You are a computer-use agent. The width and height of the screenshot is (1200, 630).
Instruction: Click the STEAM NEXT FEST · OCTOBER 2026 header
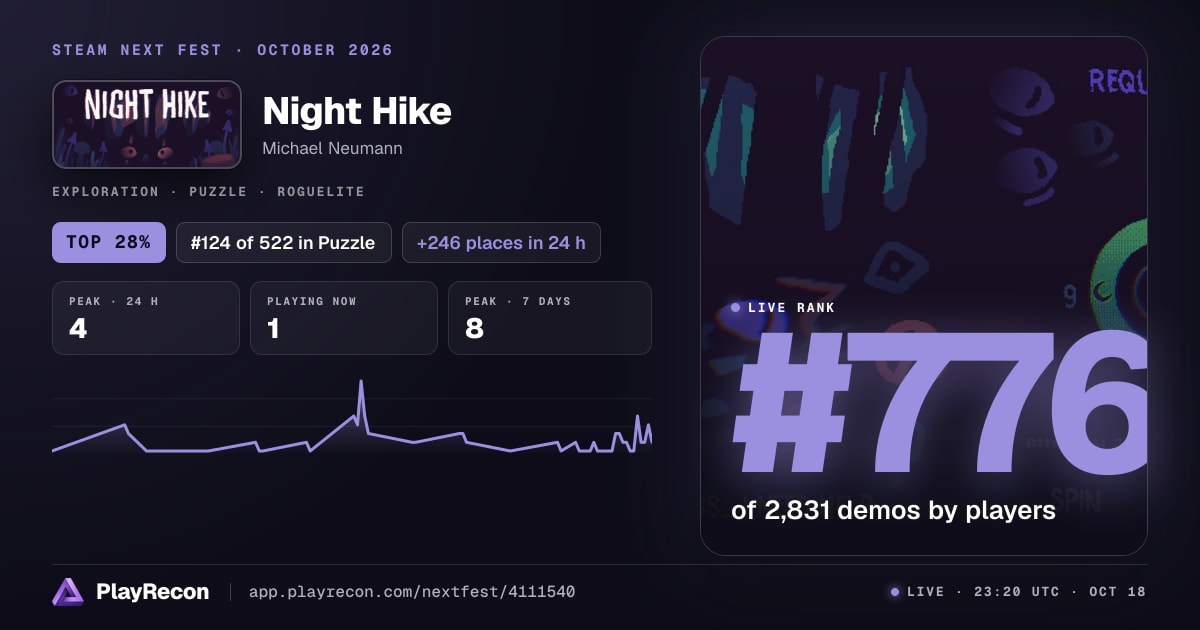point(222,50)
